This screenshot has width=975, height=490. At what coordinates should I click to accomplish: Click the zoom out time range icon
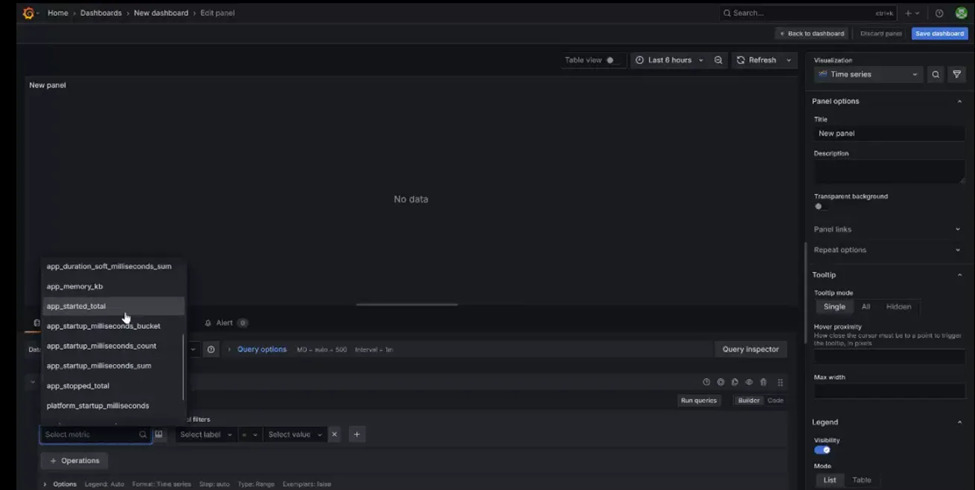click(x=718, y=60)
